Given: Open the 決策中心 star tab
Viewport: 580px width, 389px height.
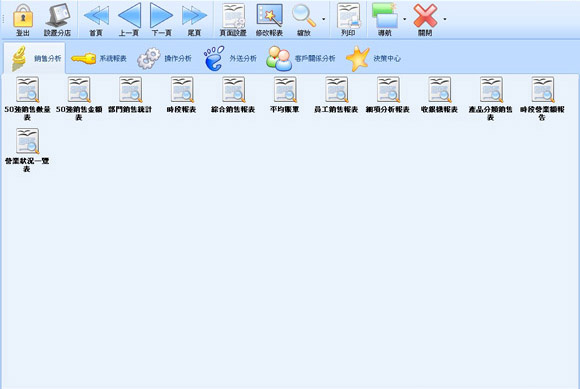Looking at the screenshot, I should click(x=373, y=58).
